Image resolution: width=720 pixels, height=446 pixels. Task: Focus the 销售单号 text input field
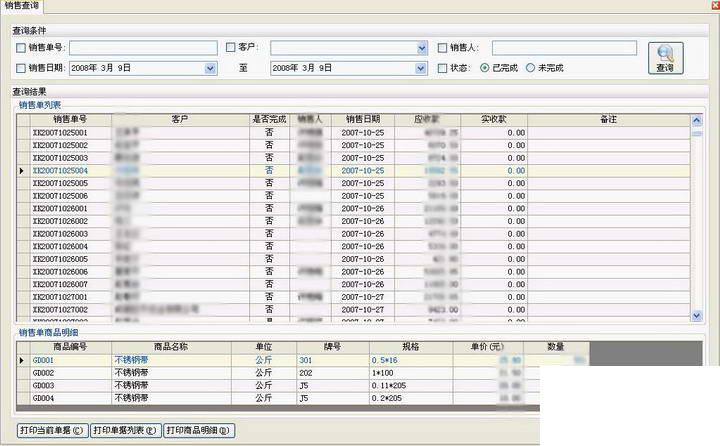(x=143, y=48)
